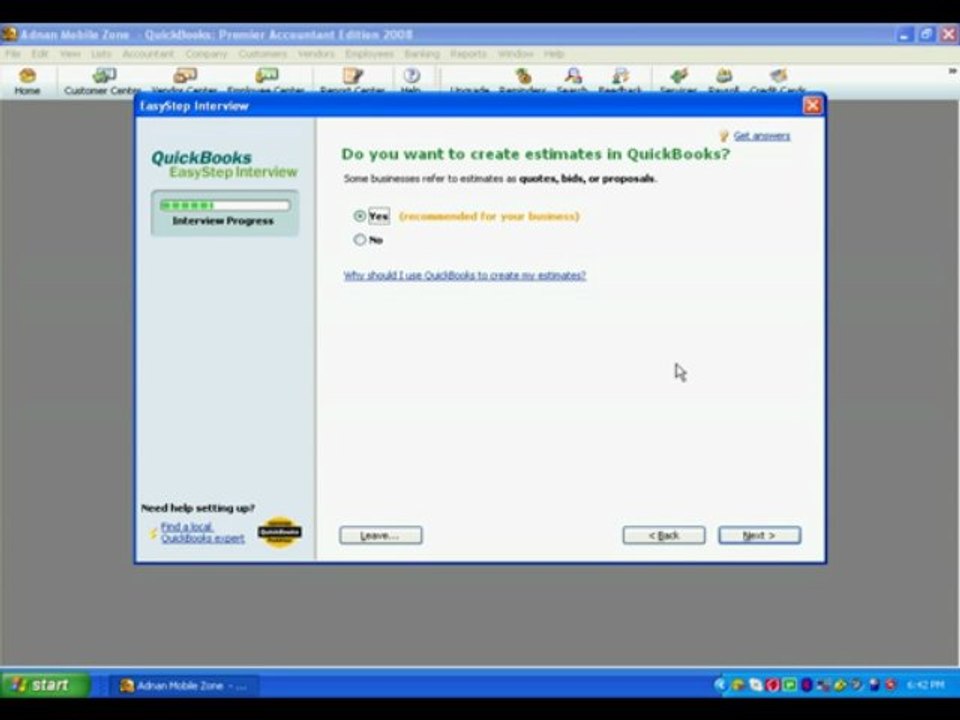Open the Get answers link
Viewport: 960px width, 720px height.
[762, 136]
